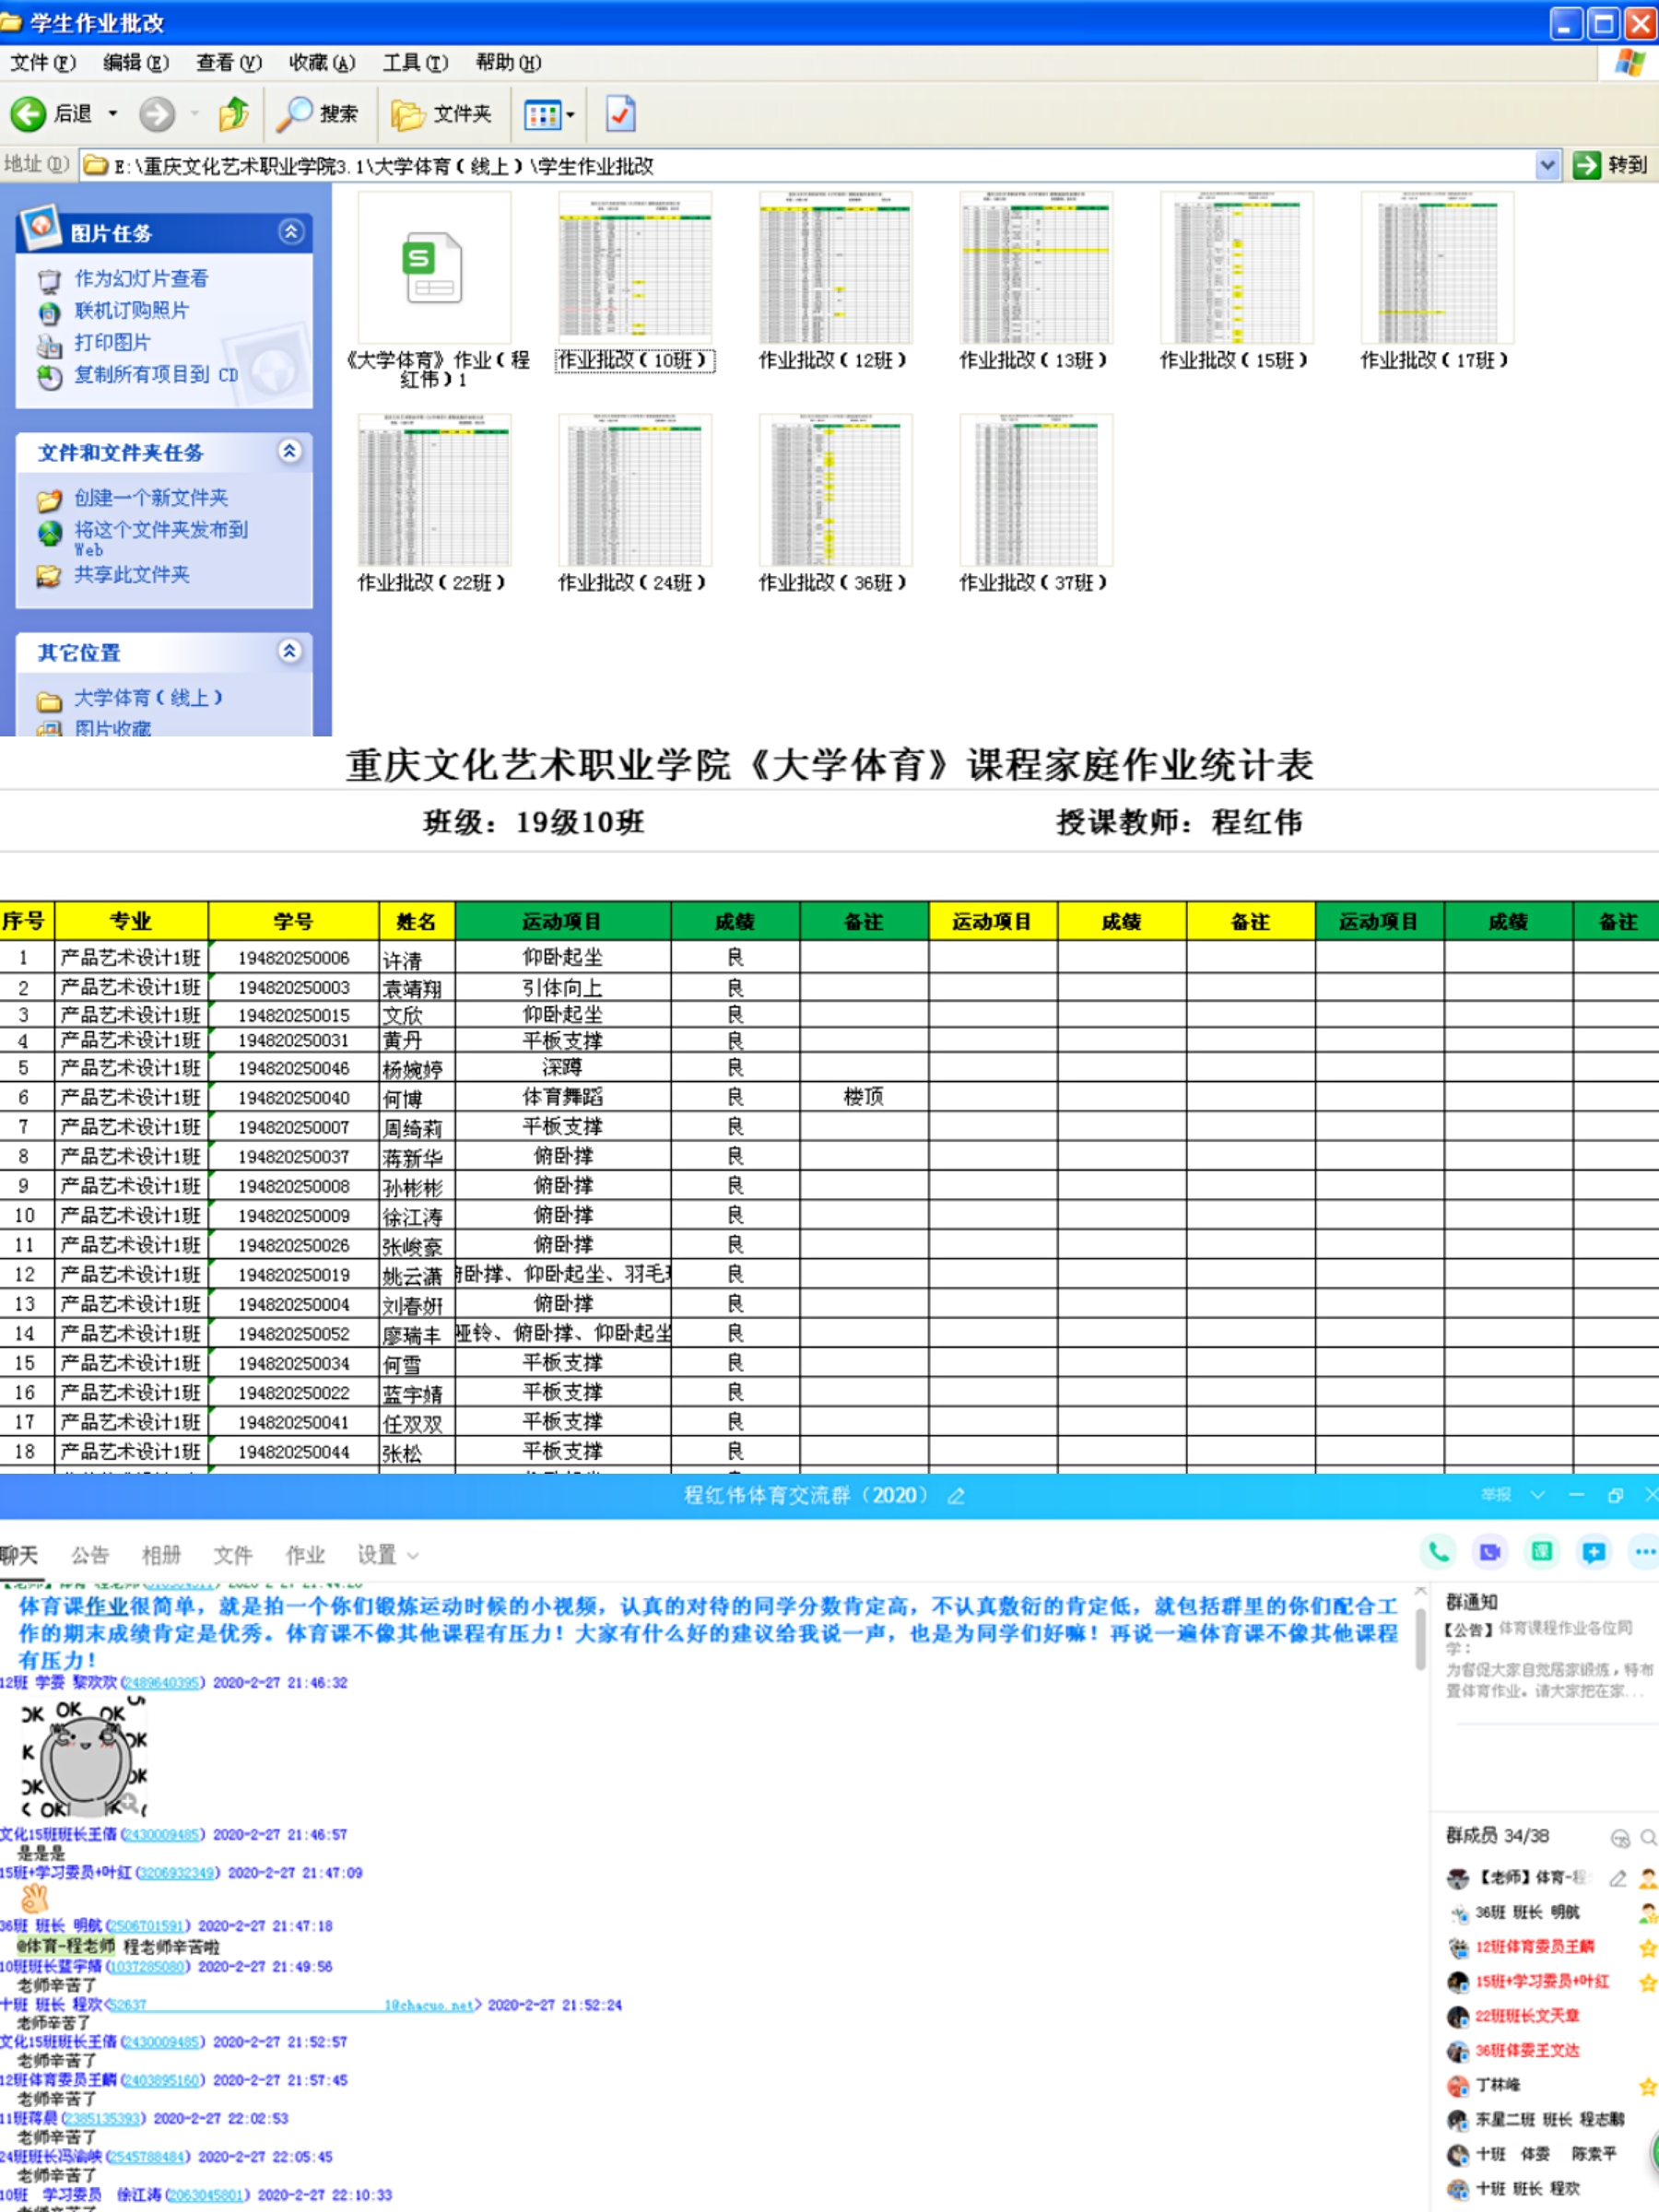Image resolution: width=1659 pixels, height=2212 pixels.
Task: Open the 编辑(E) menu
Action: point(136,63)
